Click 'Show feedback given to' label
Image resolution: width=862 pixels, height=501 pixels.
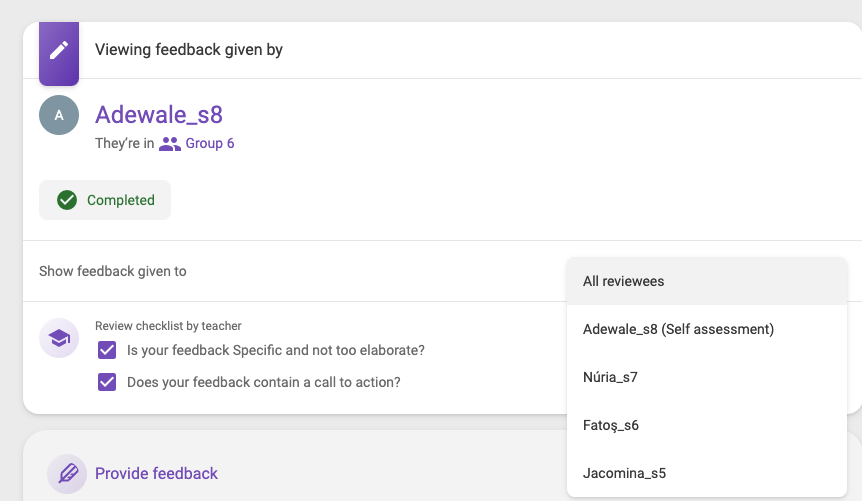[113, 271]
